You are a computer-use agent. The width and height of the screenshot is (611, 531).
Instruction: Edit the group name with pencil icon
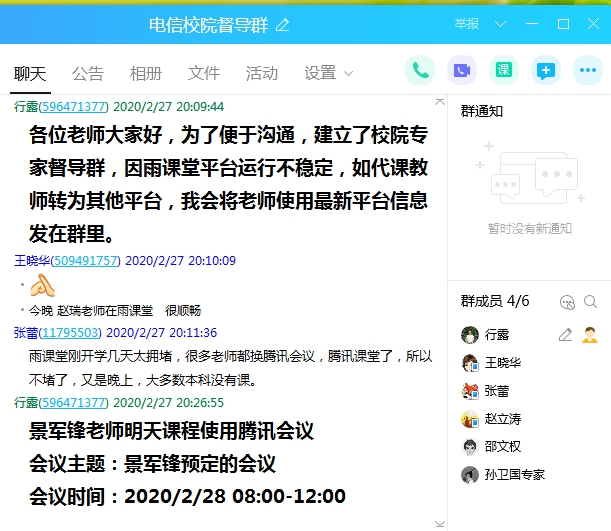(x=283, y=25)
